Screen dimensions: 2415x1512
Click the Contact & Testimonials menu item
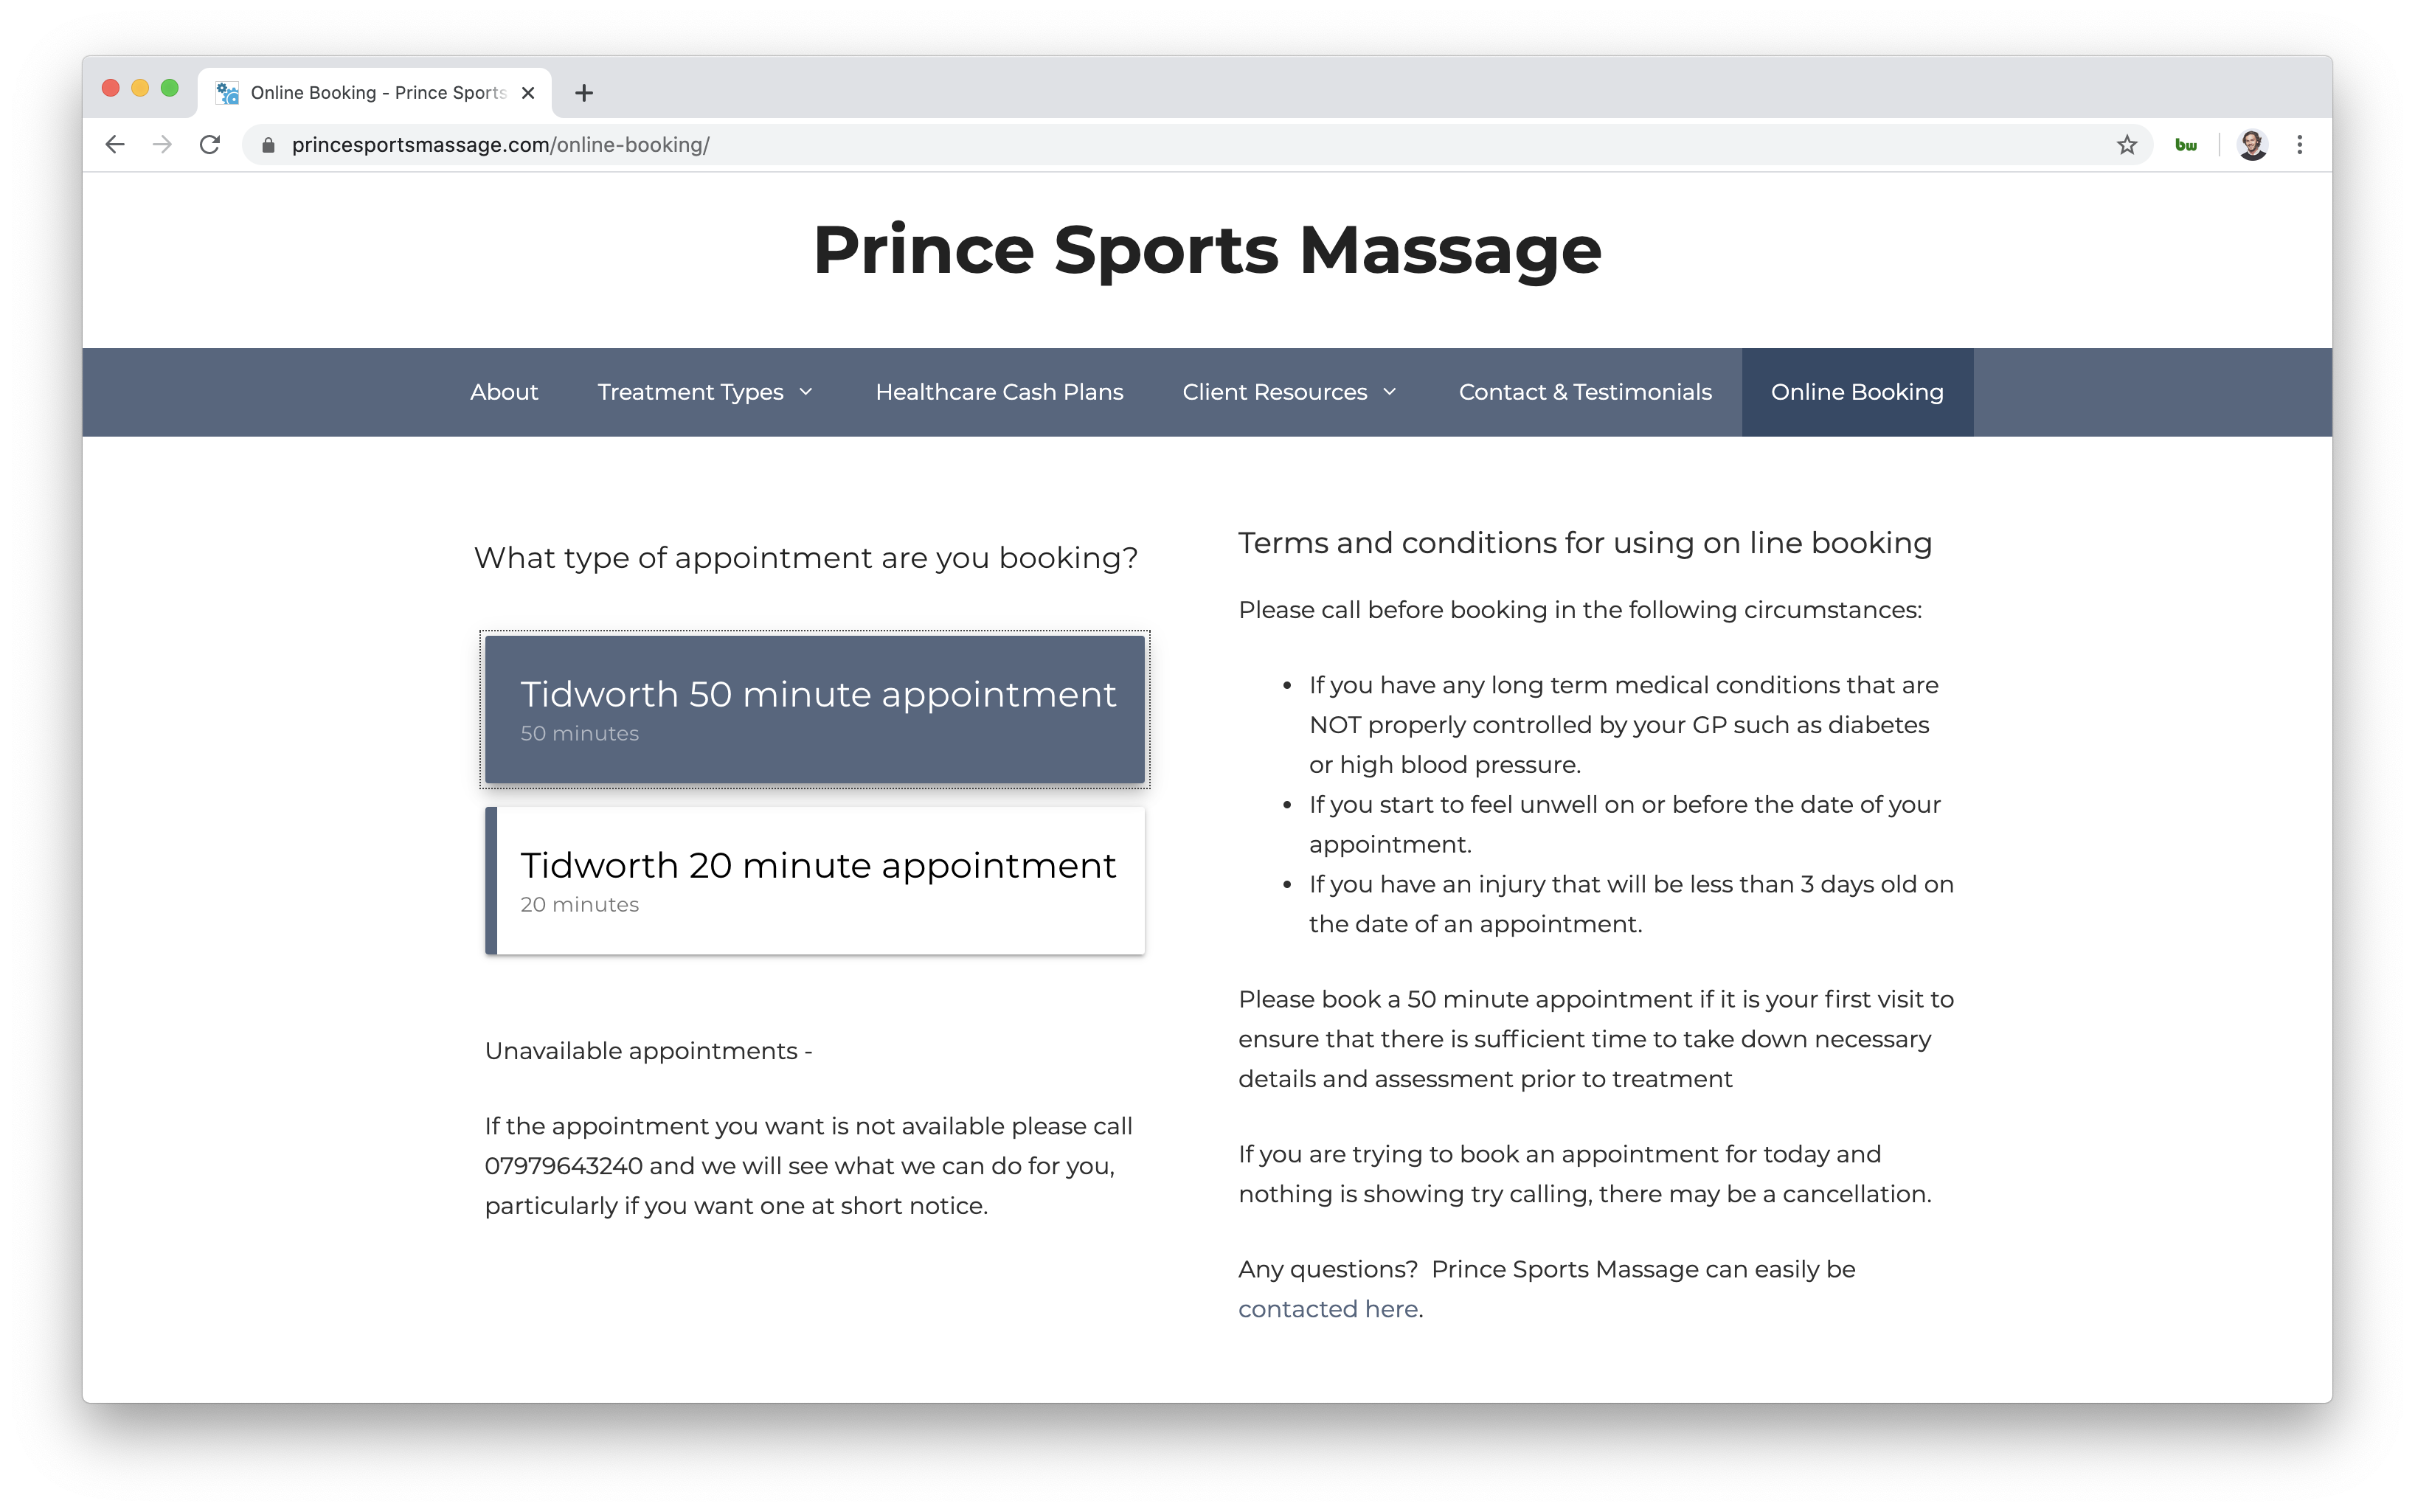[1584, 390]
